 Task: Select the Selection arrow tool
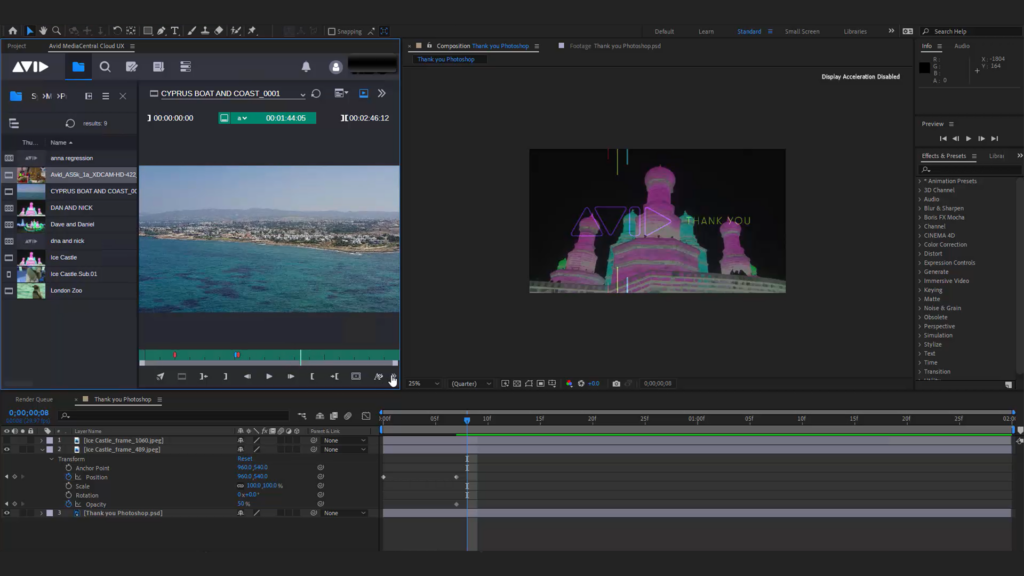pos(29,31)
